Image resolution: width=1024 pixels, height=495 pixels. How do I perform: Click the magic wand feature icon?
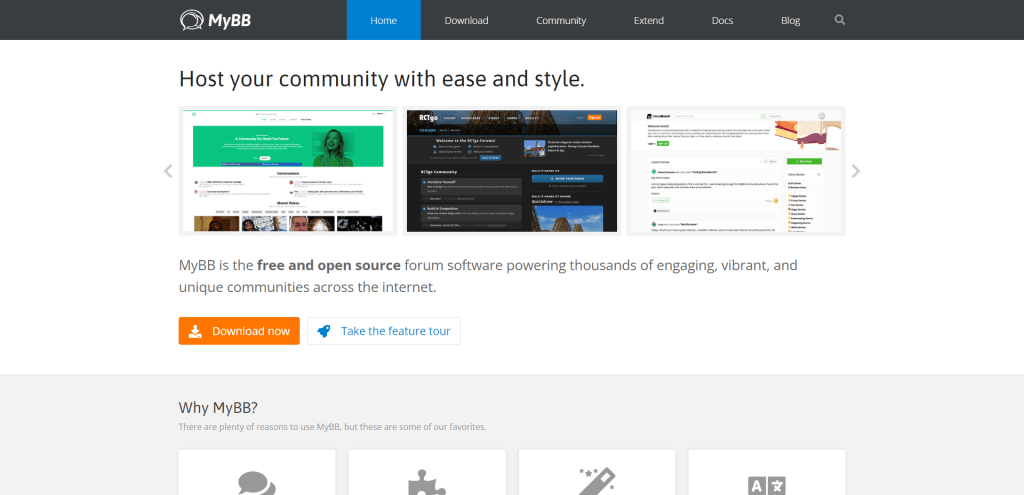point(597,482)
